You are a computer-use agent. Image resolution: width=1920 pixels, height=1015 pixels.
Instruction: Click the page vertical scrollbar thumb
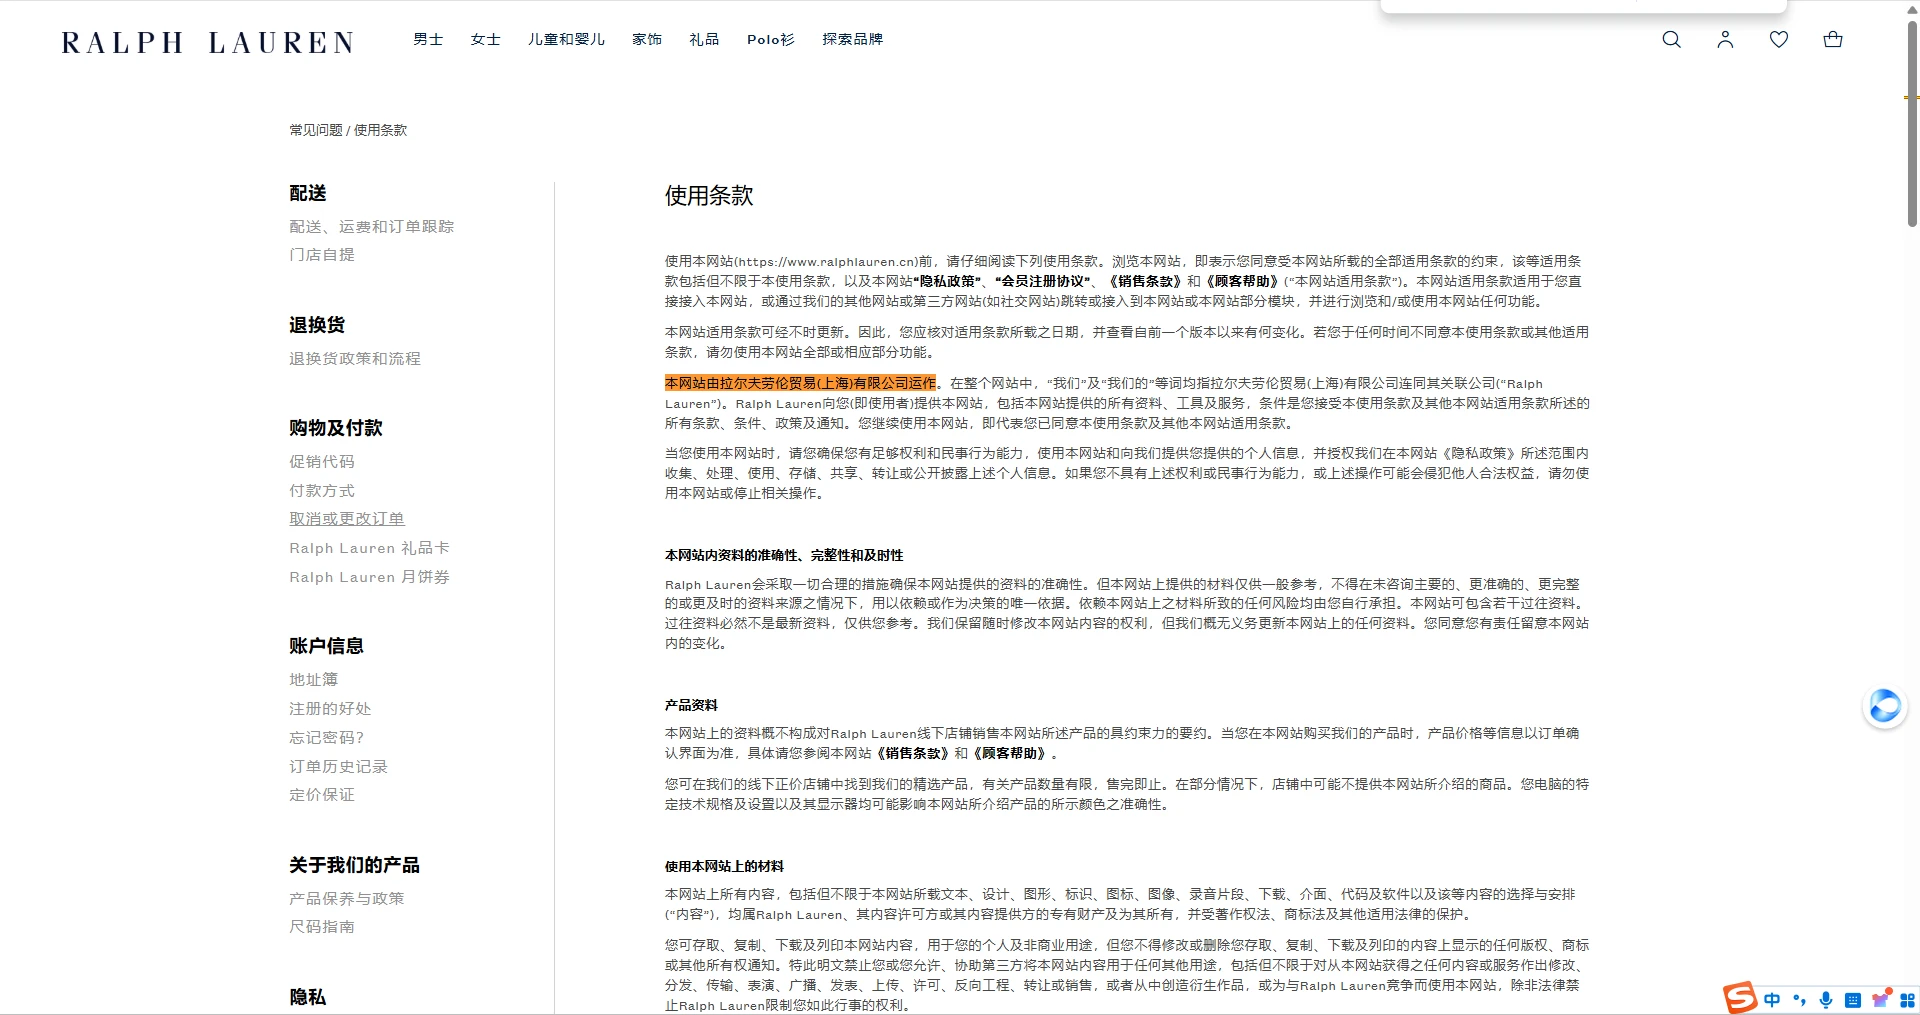(1912, 123)
